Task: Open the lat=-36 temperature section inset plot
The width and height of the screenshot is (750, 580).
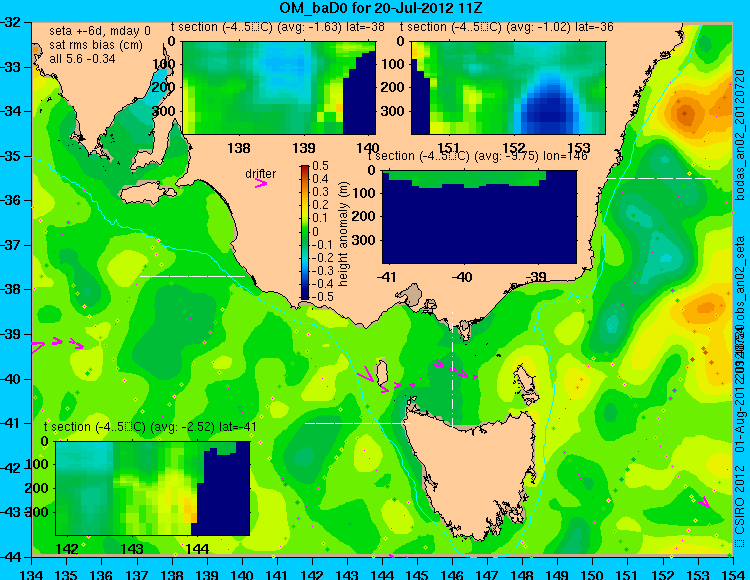Action: tap(508, 88)
